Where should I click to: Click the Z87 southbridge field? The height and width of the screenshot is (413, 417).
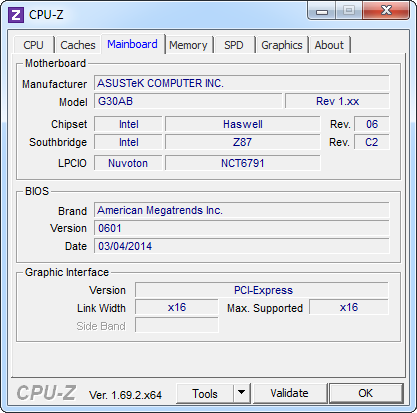(243, 142)
